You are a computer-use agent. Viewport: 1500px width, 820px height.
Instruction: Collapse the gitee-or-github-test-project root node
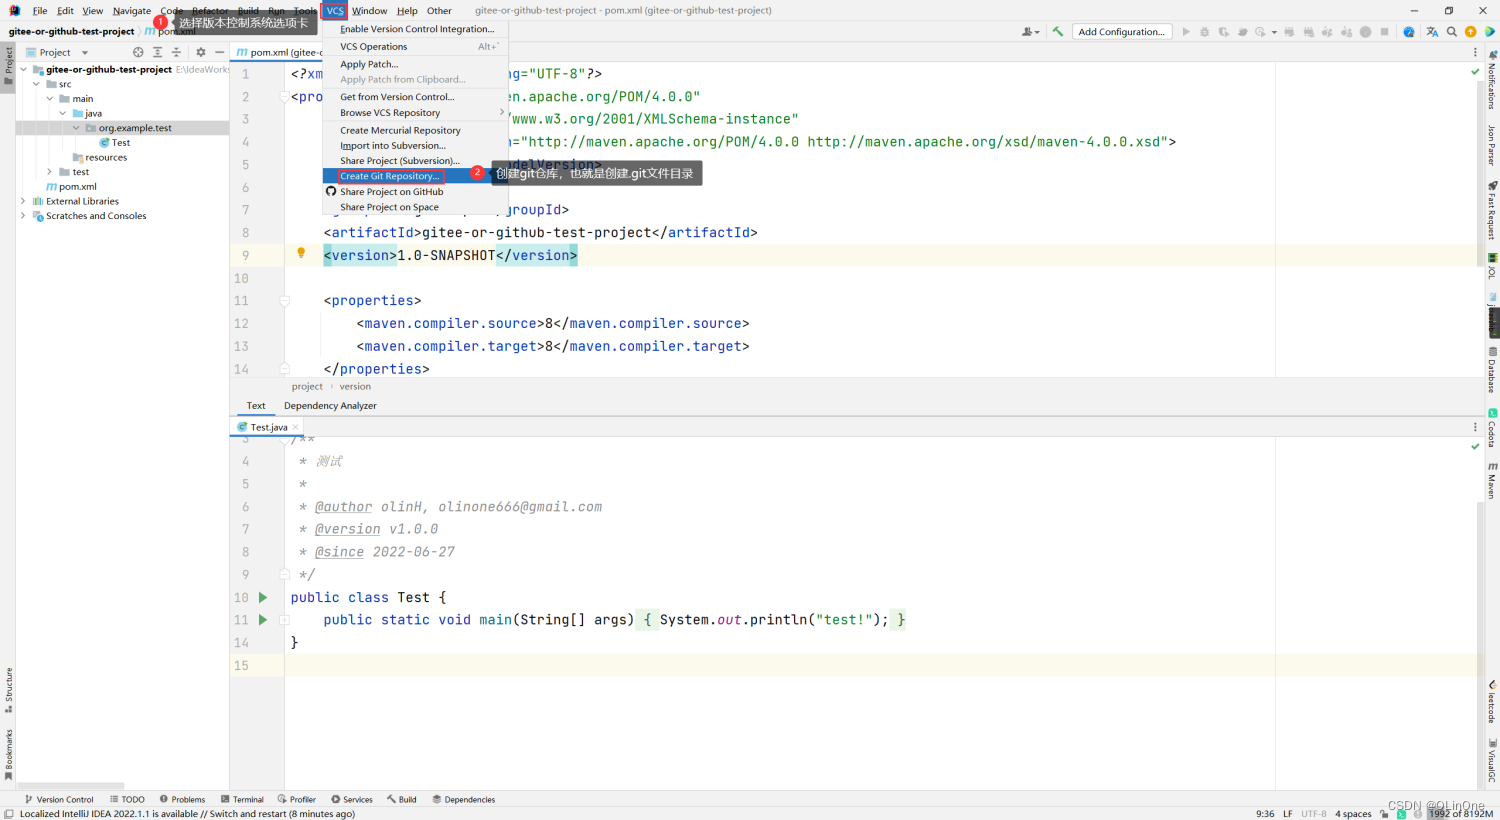24,70
